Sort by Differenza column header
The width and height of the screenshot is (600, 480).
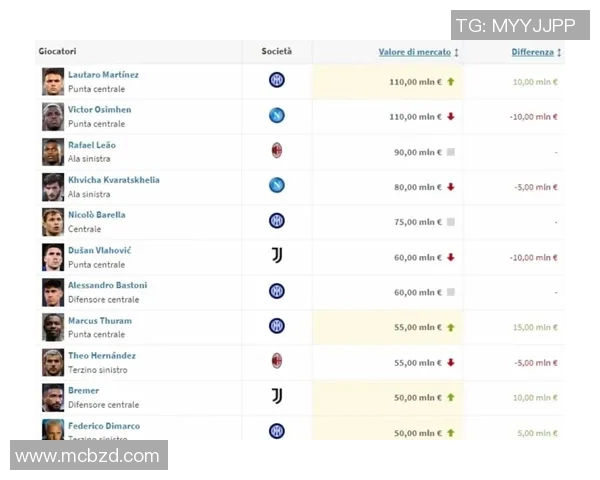coord(532,52)
